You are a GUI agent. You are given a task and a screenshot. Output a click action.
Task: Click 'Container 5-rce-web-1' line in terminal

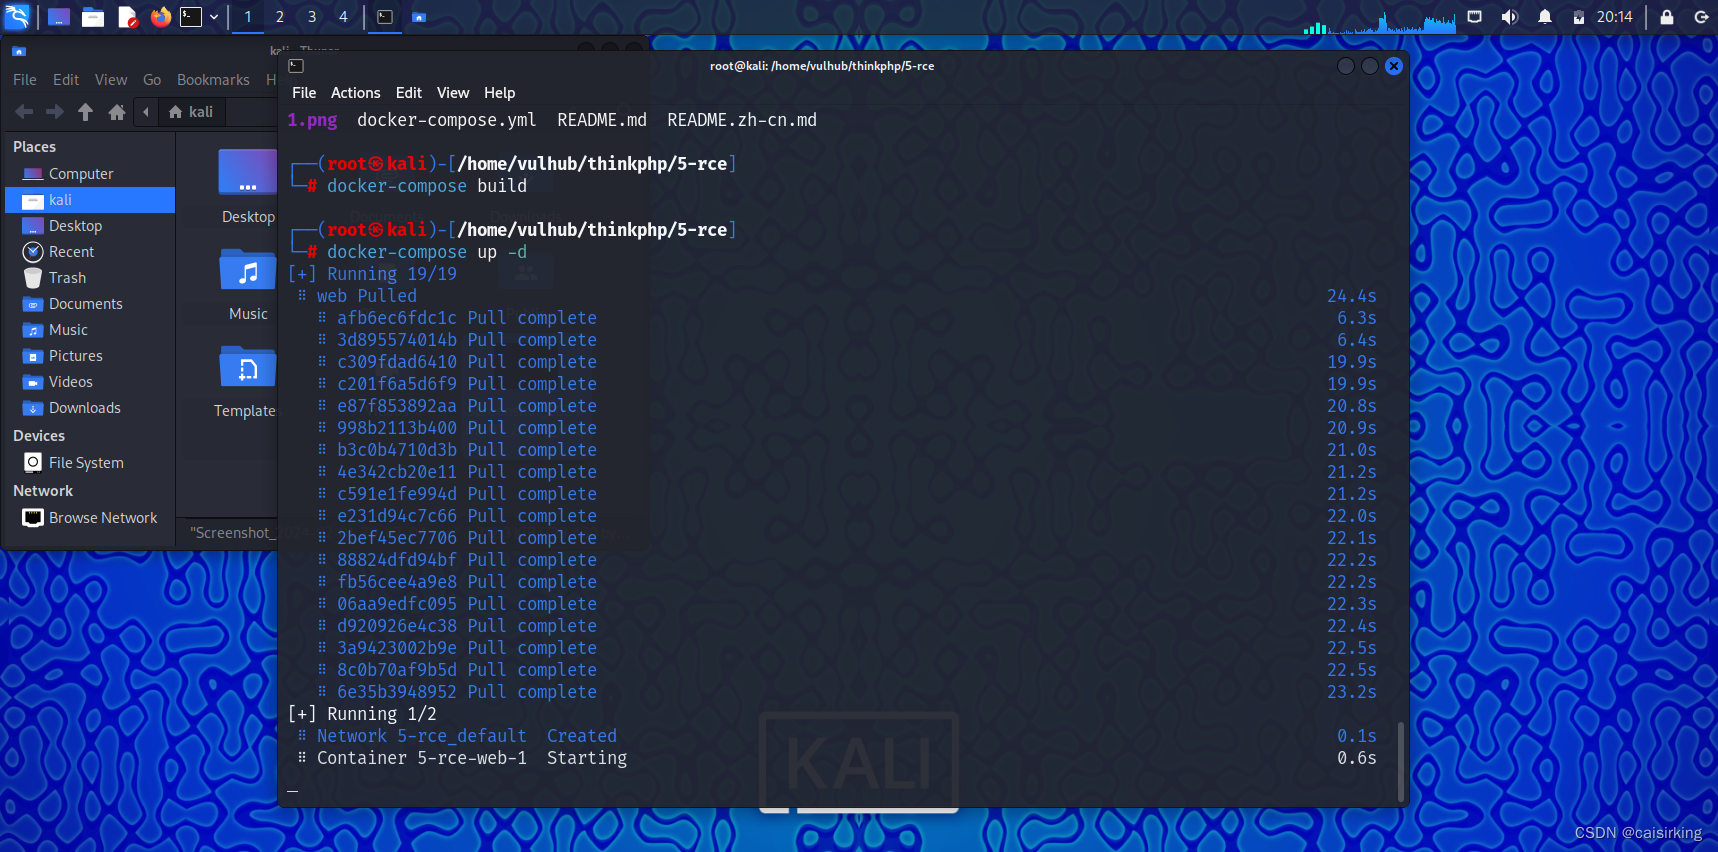click(422, 758)
